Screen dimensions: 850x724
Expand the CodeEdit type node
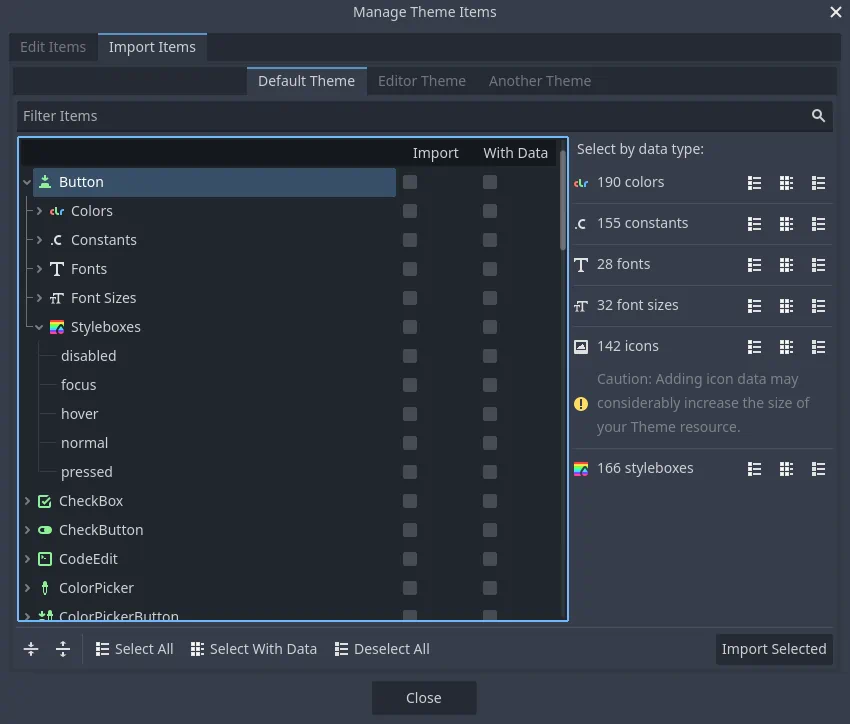coord(27,559)
